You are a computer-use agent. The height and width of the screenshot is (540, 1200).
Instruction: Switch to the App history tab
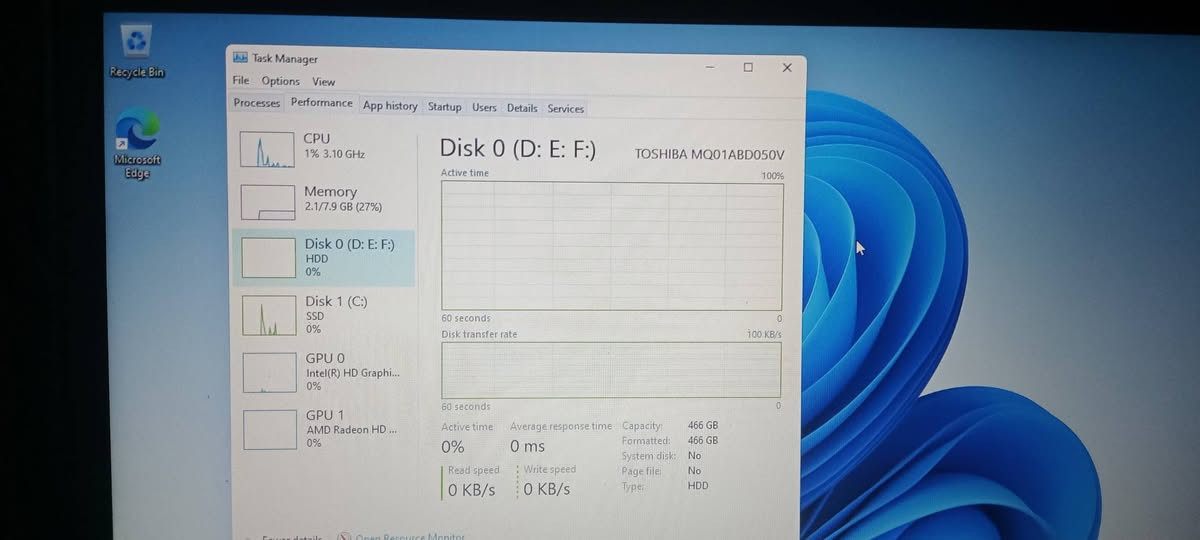tap(390, 106)
